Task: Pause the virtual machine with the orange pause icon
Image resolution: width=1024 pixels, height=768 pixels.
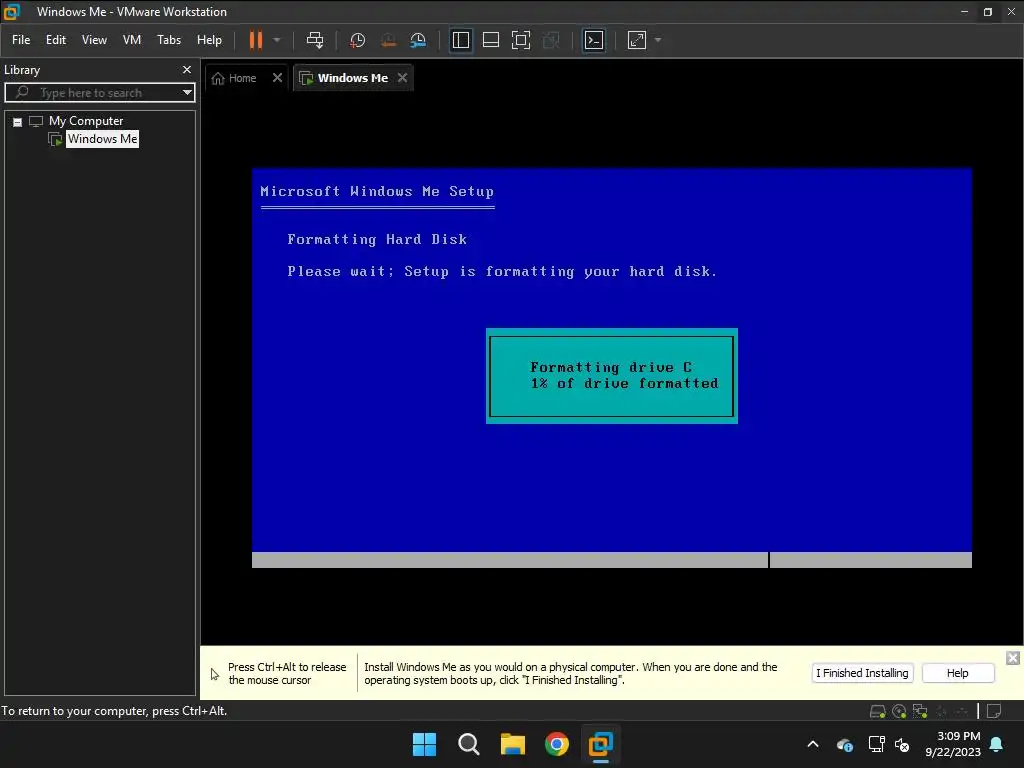Action: 255,40
